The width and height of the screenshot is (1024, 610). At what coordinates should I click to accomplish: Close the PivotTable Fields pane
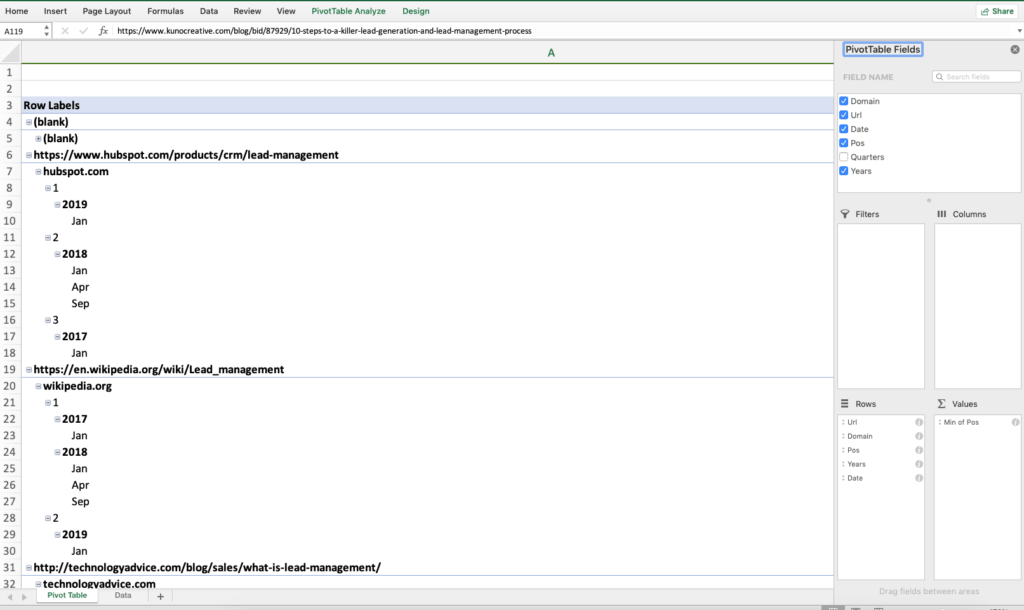point(1014,50)
